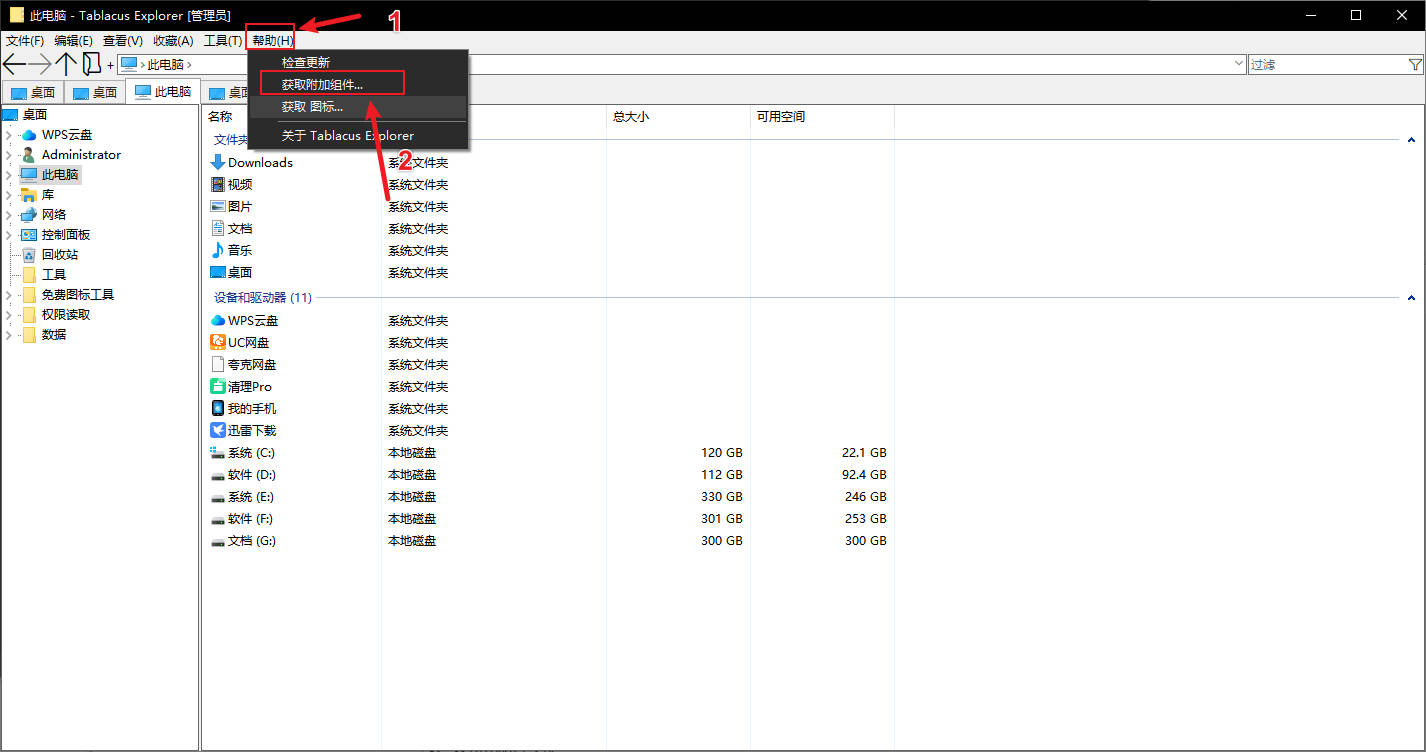Image resolution: width=1426 pixels, height=752 pixels.
Task: Click the 330 GB total size value
Action: coord(722,496)
